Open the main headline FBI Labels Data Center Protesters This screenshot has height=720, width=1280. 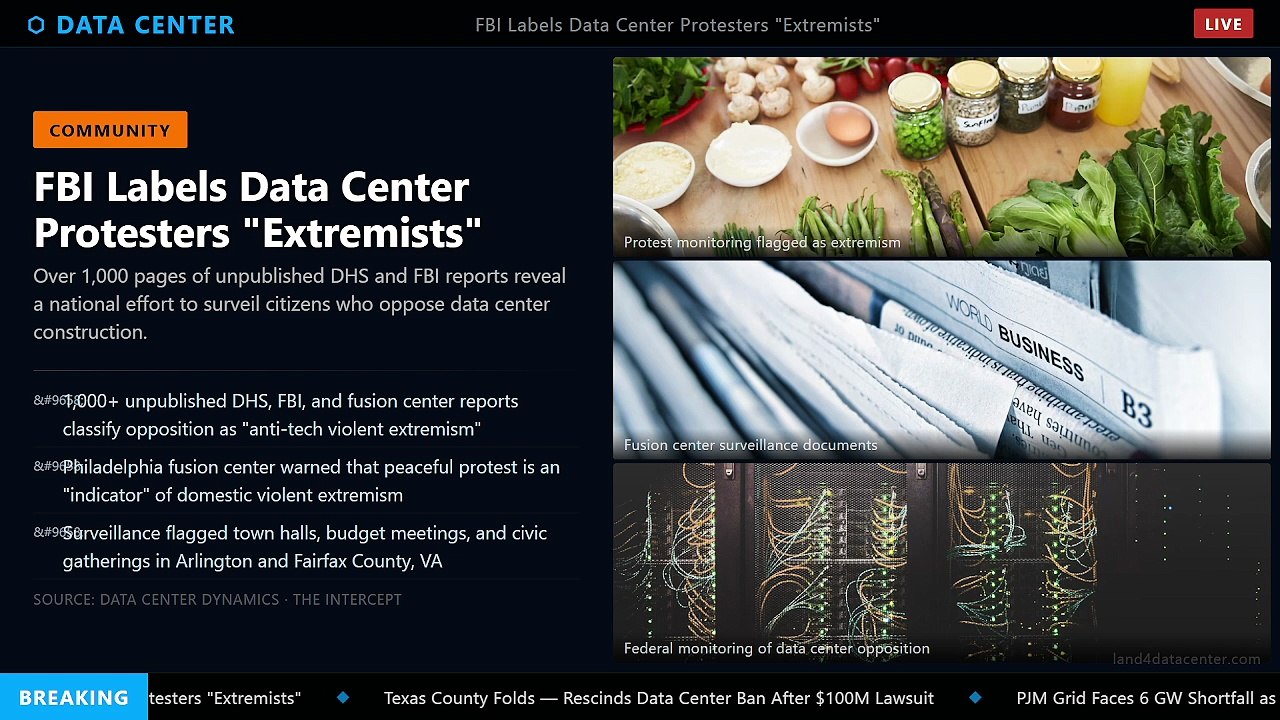[258, 210]
